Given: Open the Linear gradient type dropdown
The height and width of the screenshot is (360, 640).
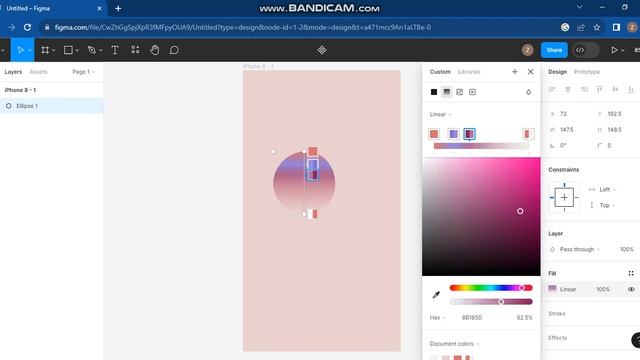Looking at the screenshot, I should click(440, 114).
